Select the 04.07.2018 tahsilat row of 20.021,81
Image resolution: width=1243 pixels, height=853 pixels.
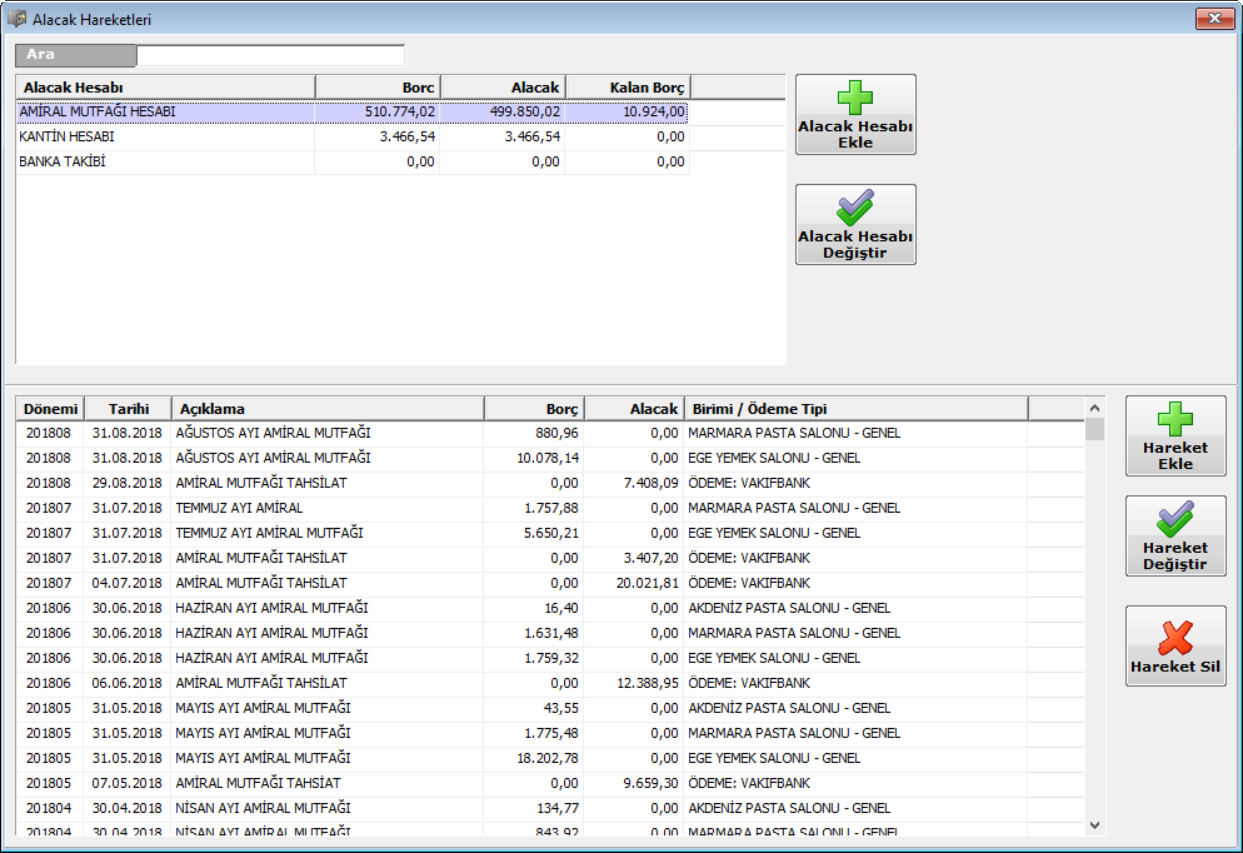point(261,583)
